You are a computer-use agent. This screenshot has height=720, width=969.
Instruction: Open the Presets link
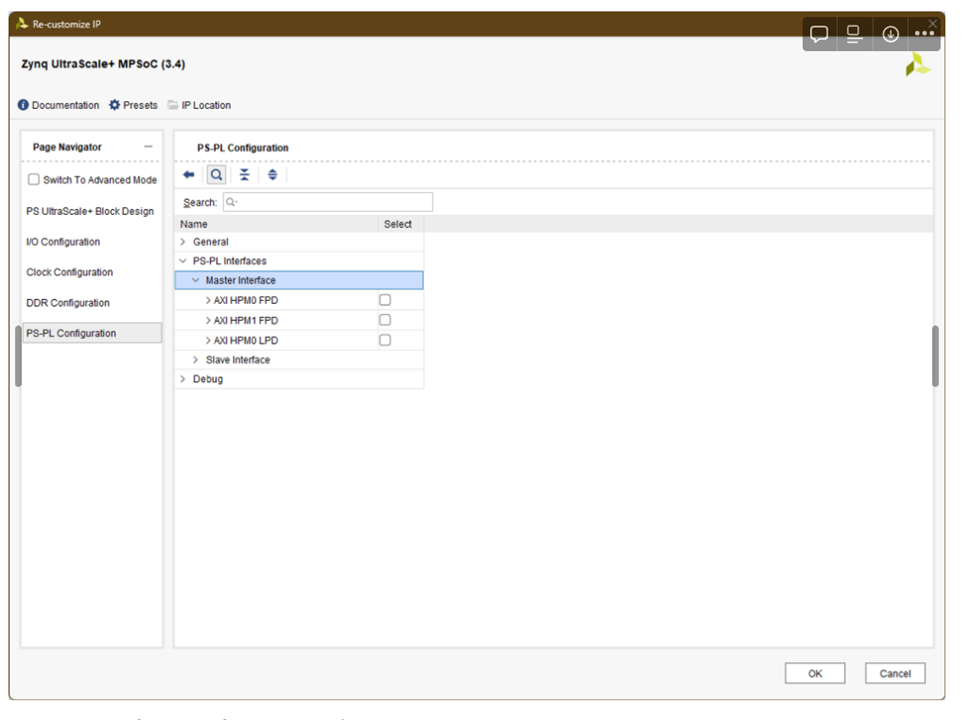pos(140,105)
